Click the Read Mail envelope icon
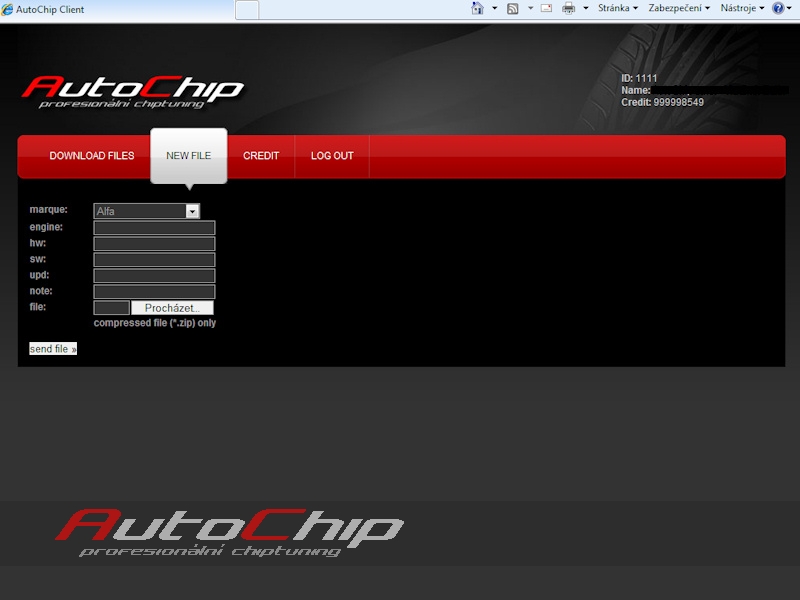The width and height of the screenshot is (800, 600). pyautogui.click(x=546, y=8)
